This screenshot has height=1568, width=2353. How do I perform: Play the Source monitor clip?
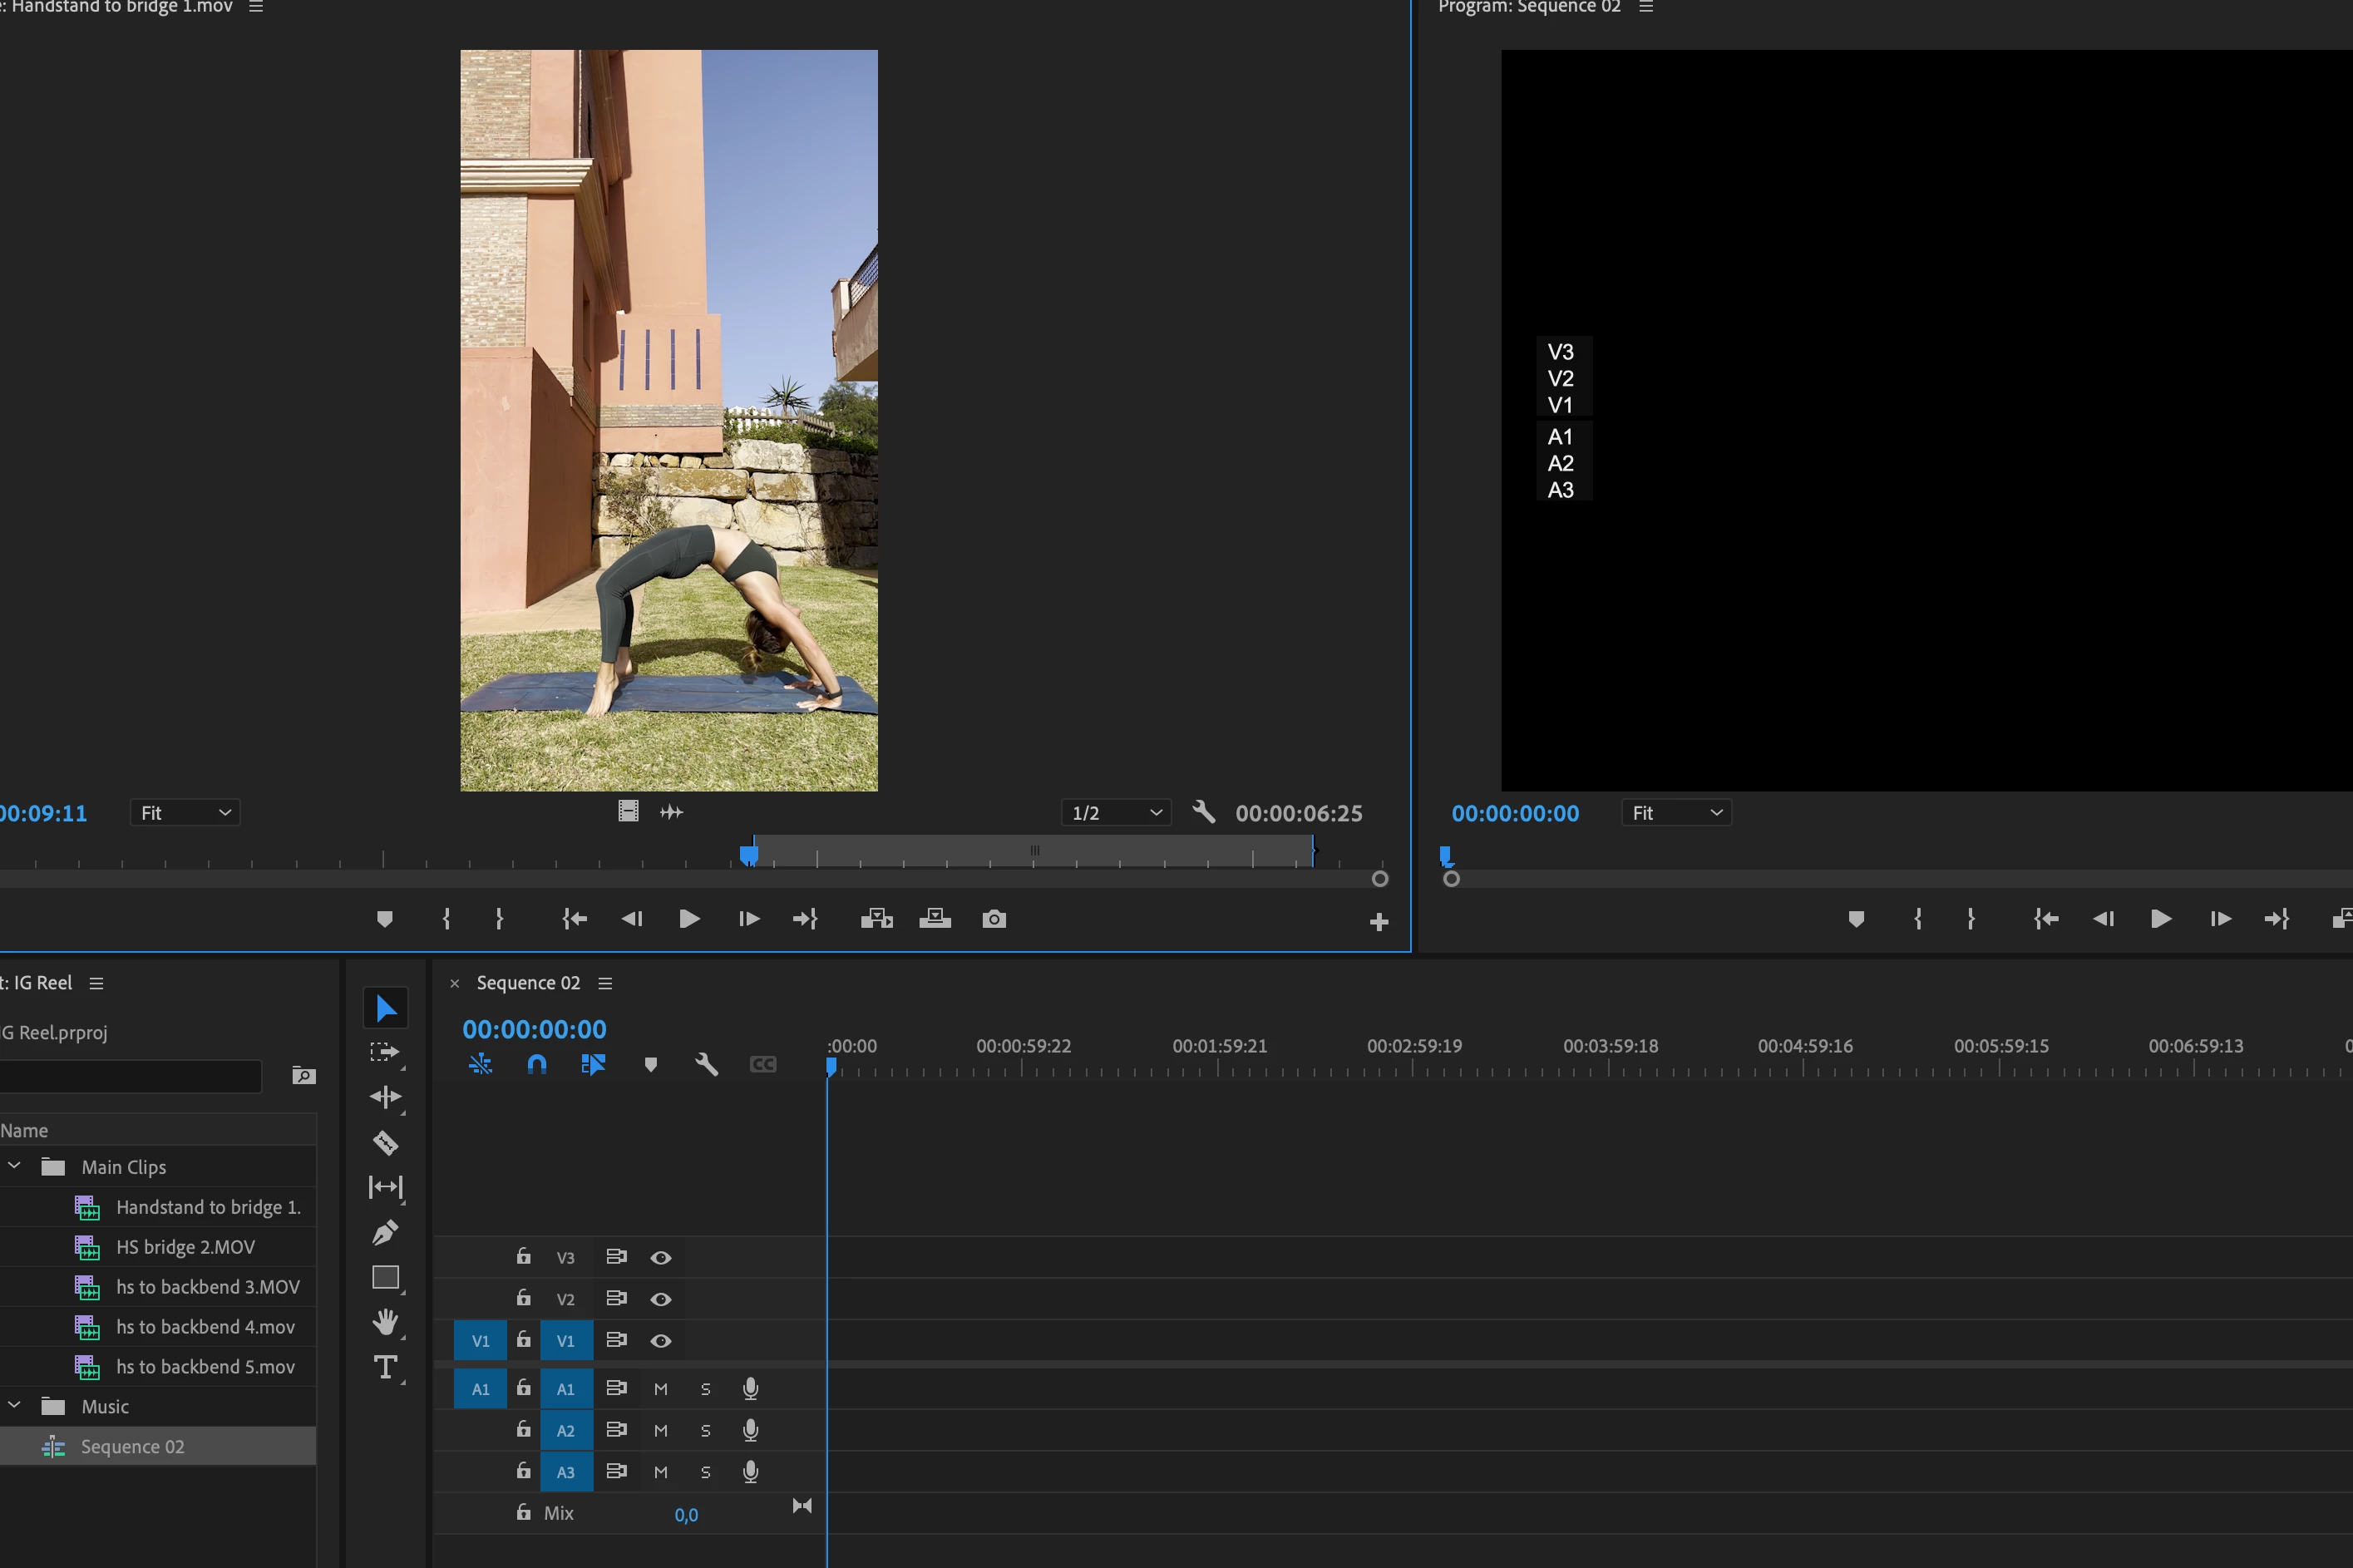pyautogui.click(x=689, y=919)
